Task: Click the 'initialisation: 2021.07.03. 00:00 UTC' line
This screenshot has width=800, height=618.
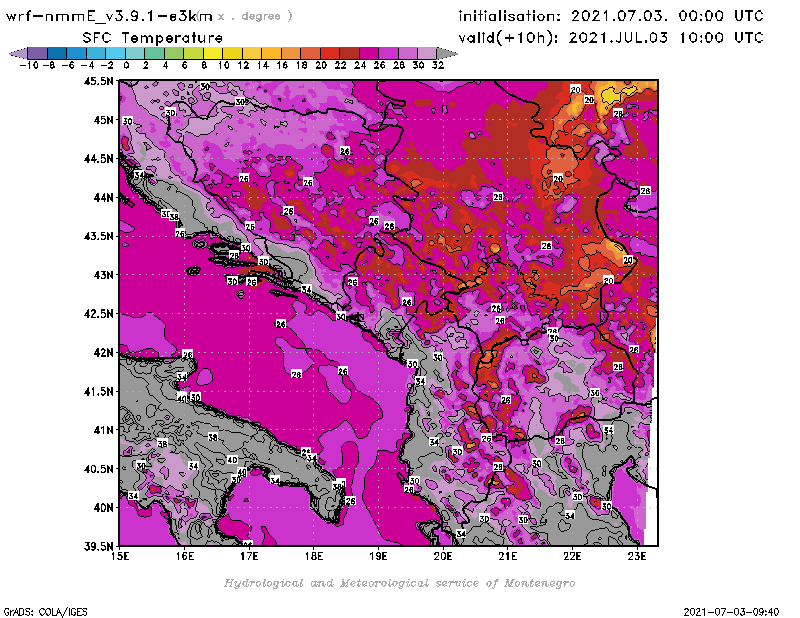Action: [x=611, y=16]
